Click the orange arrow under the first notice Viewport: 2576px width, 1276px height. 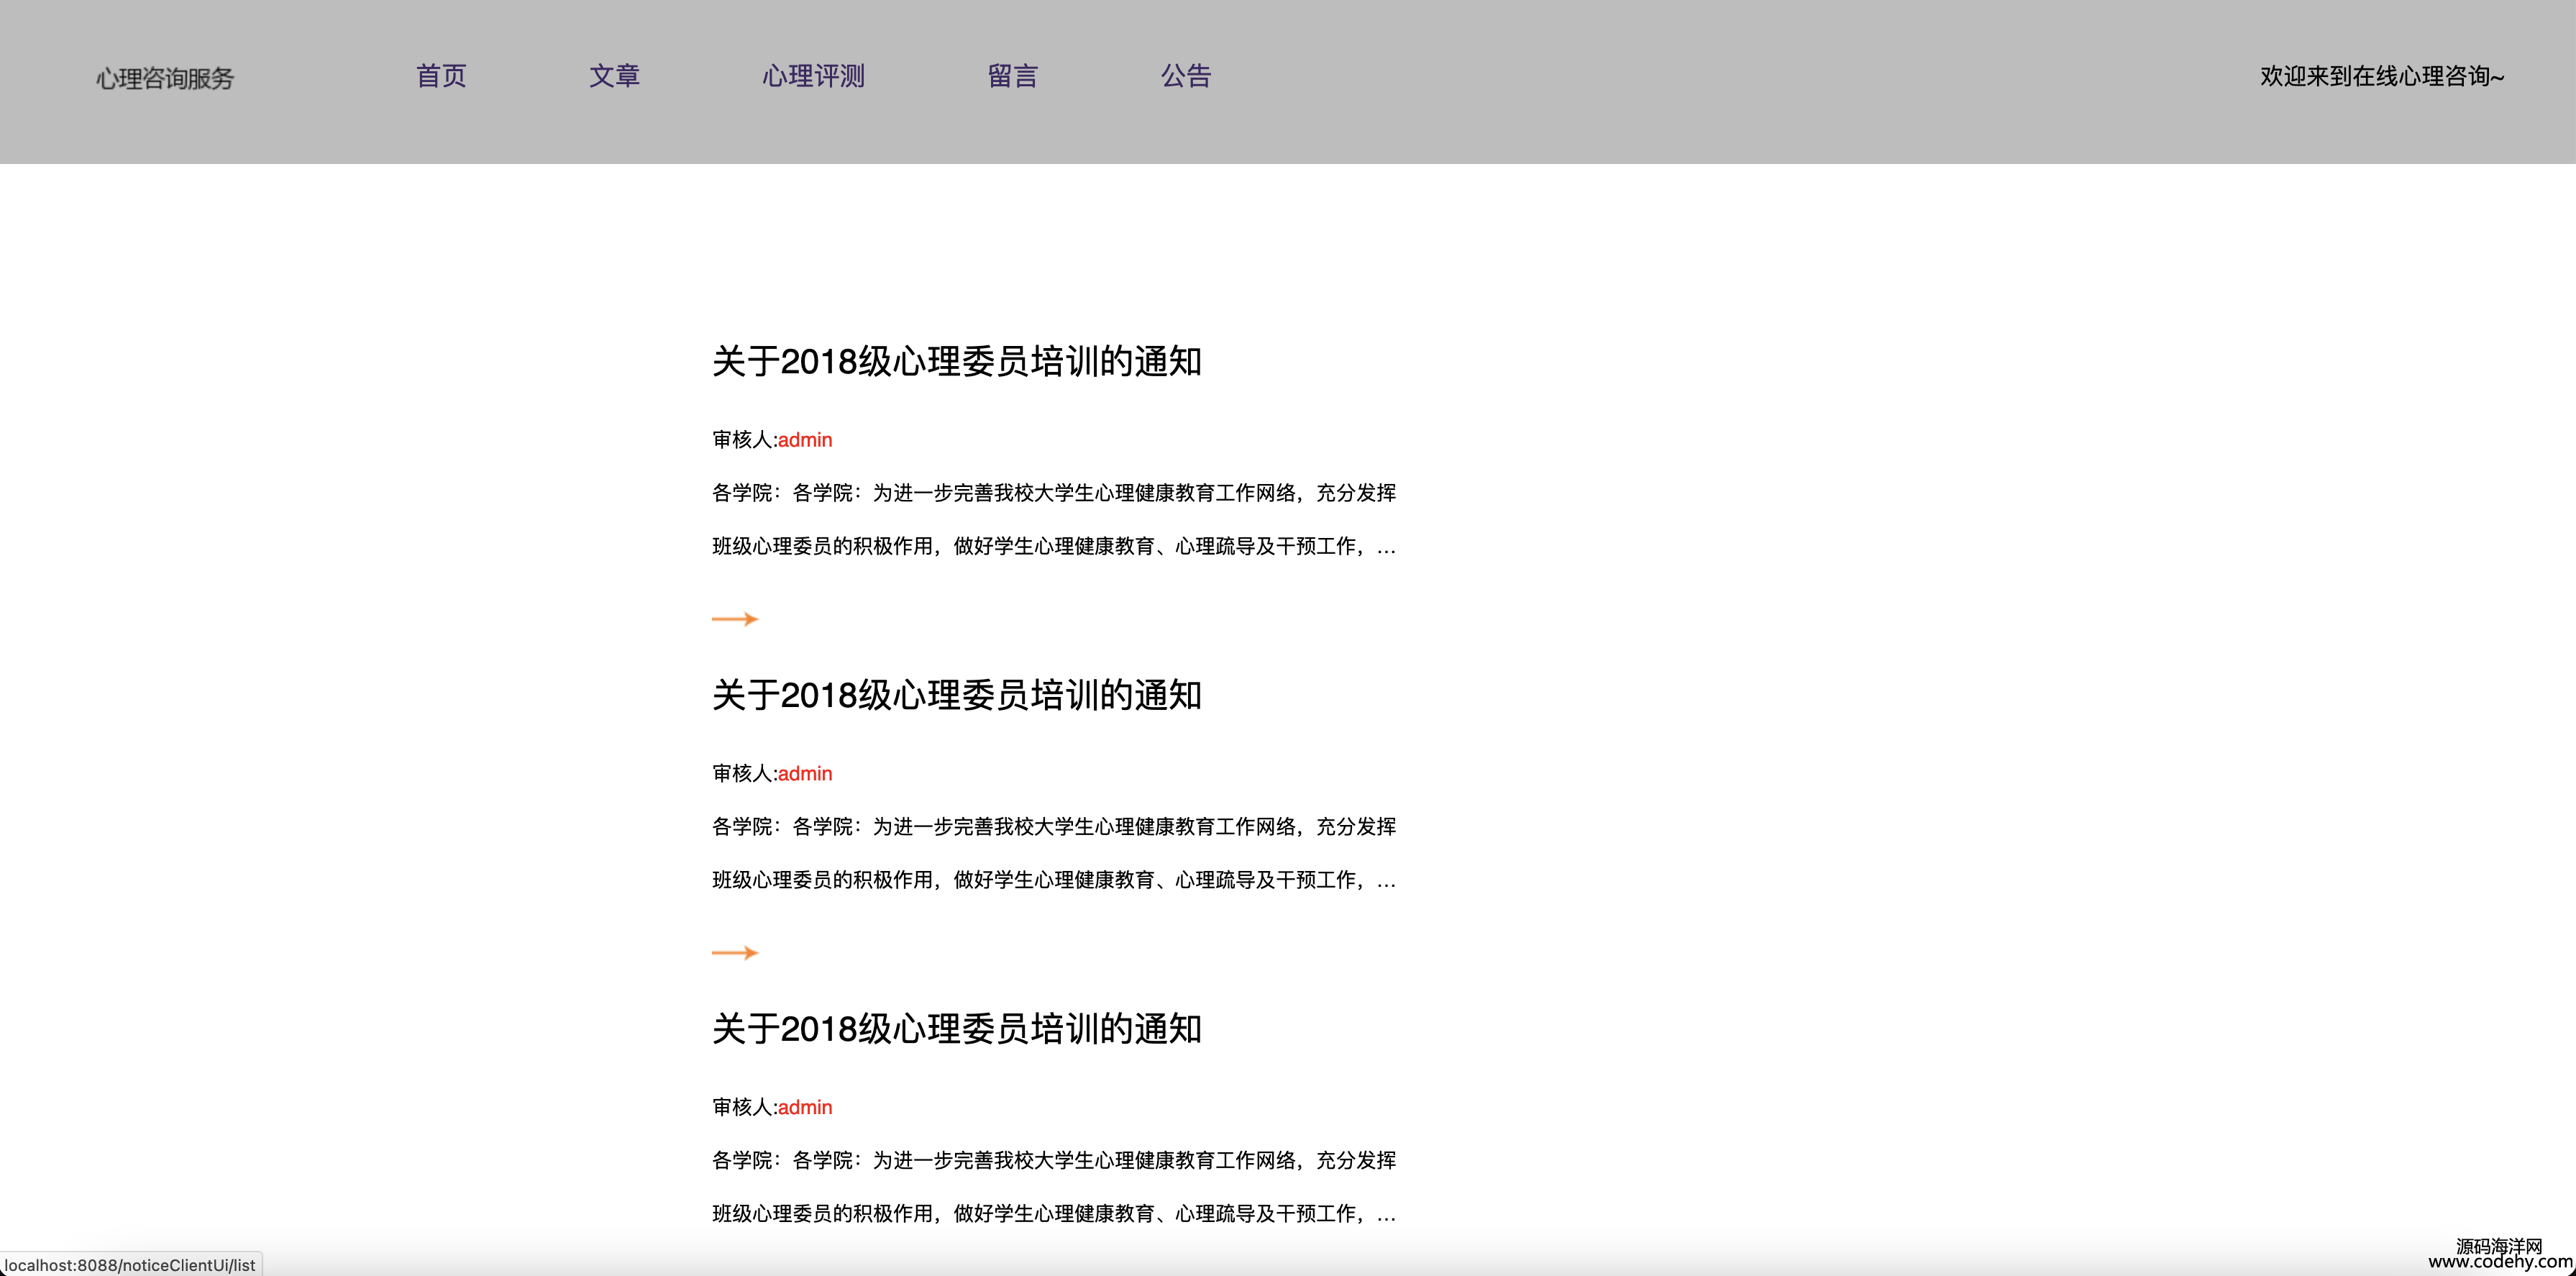tap(735, 619)
